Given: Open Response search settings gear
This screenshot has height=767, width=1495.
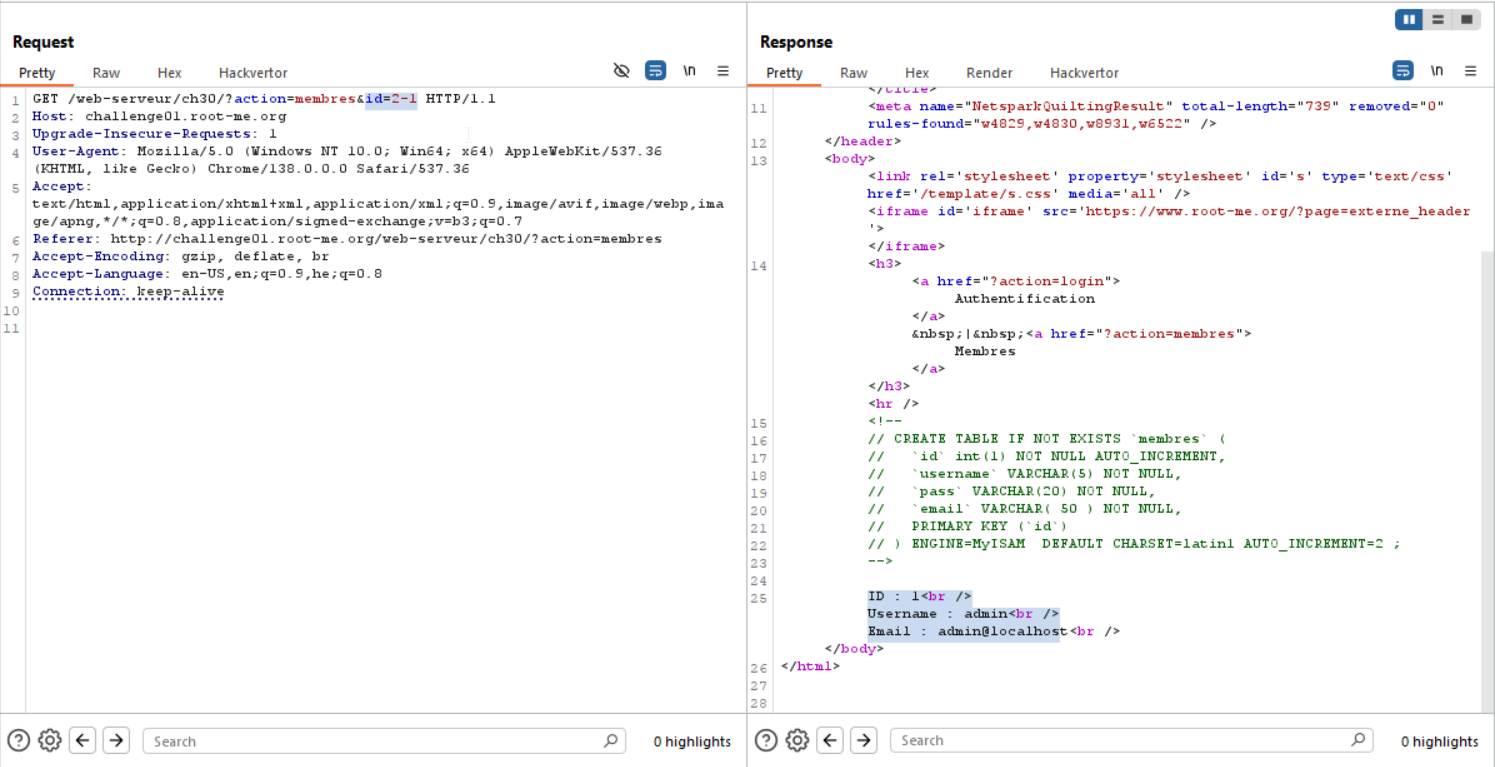Looking at the screenshot, I should (797, 740).
